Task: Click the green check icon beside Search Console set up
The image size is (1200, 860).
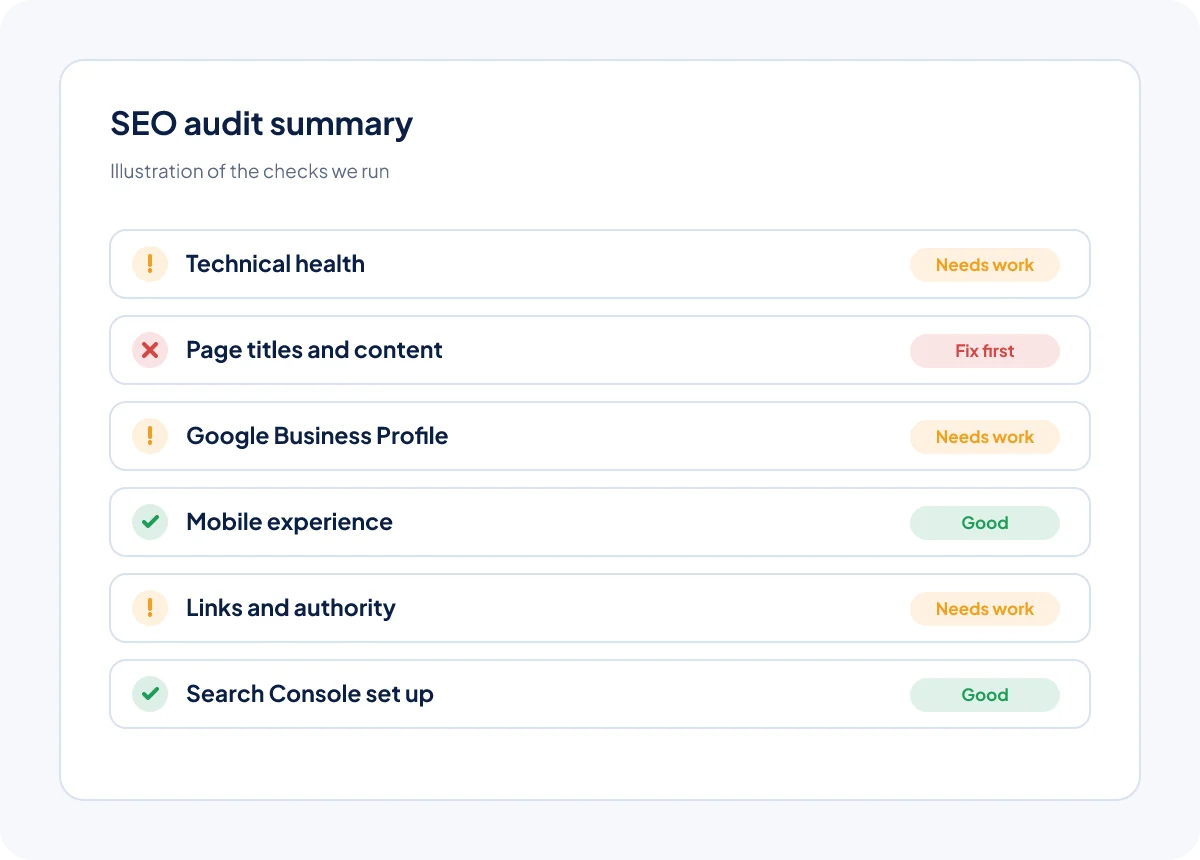Action: coord(150,694)
